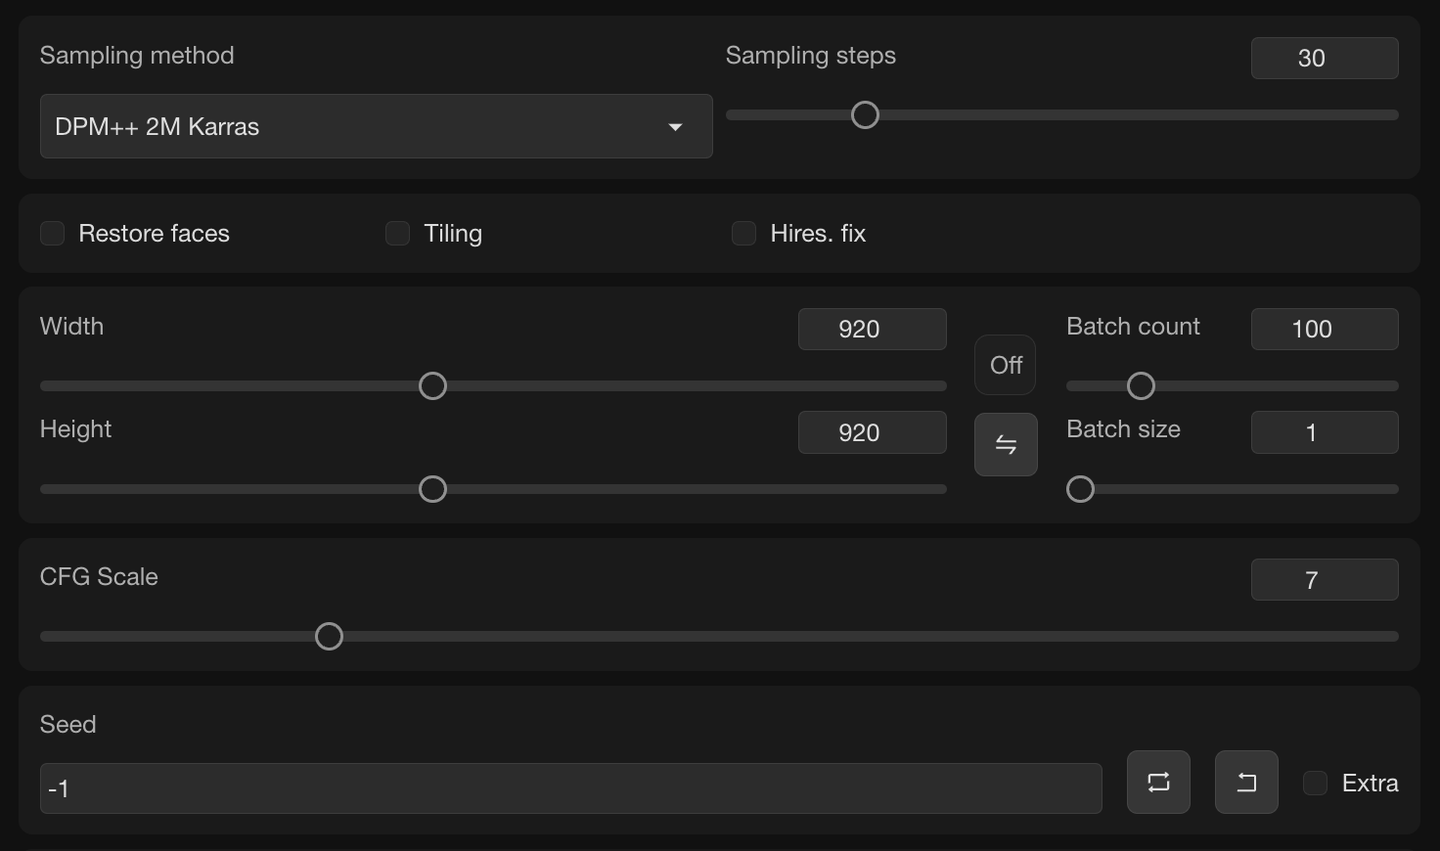Select the Width value field showing 920
The width and height of the screenshot is (1440, 851).
(x=871, y=329)
